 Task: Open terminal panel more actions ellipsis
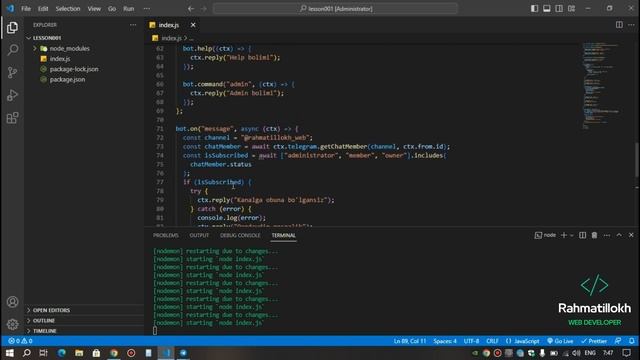[x=607, y=235]
